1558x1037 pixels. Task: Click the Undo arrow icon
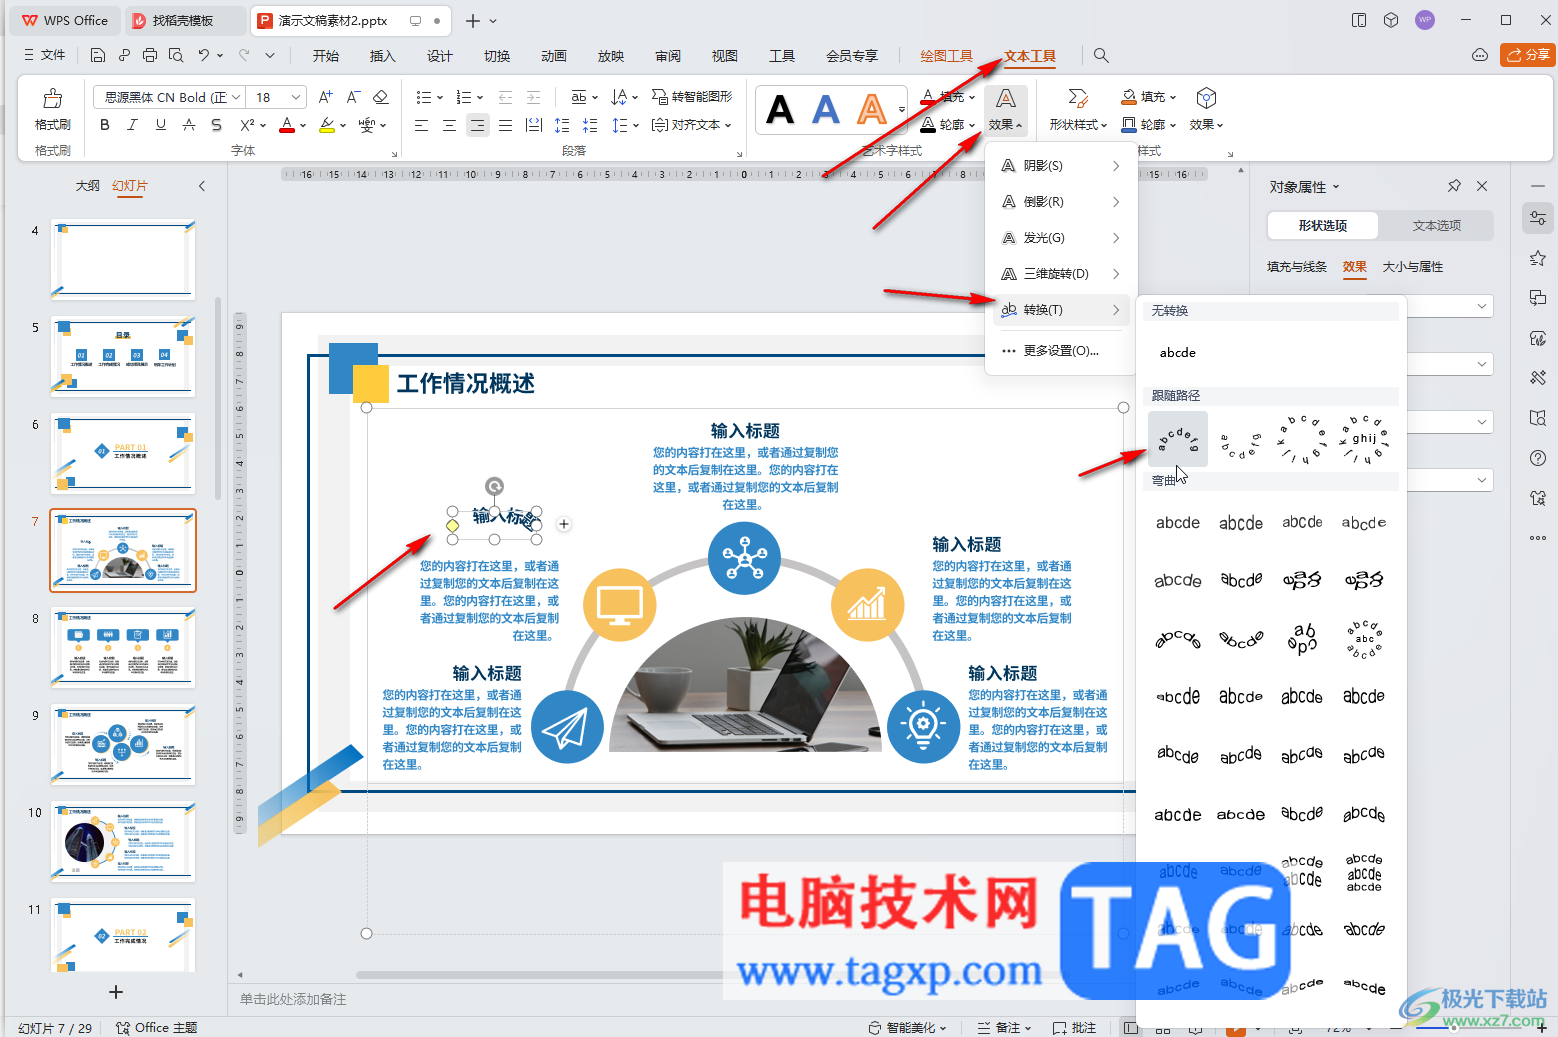(204, 55)
